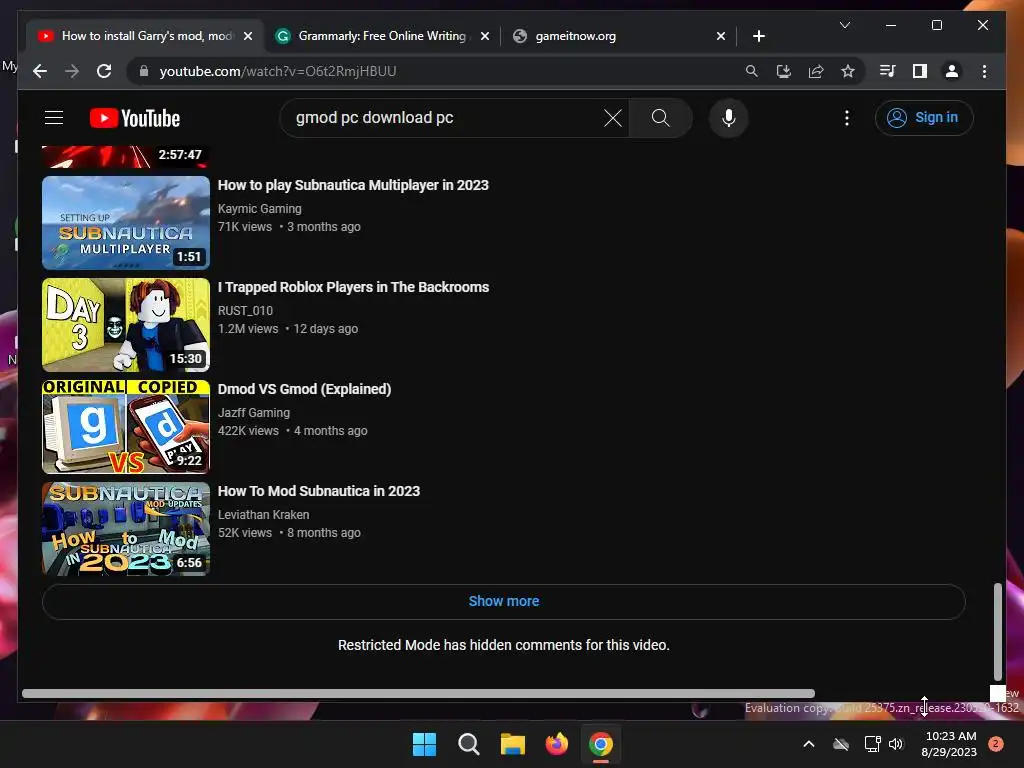Click the install app icon in address bar

pos(784,71)
